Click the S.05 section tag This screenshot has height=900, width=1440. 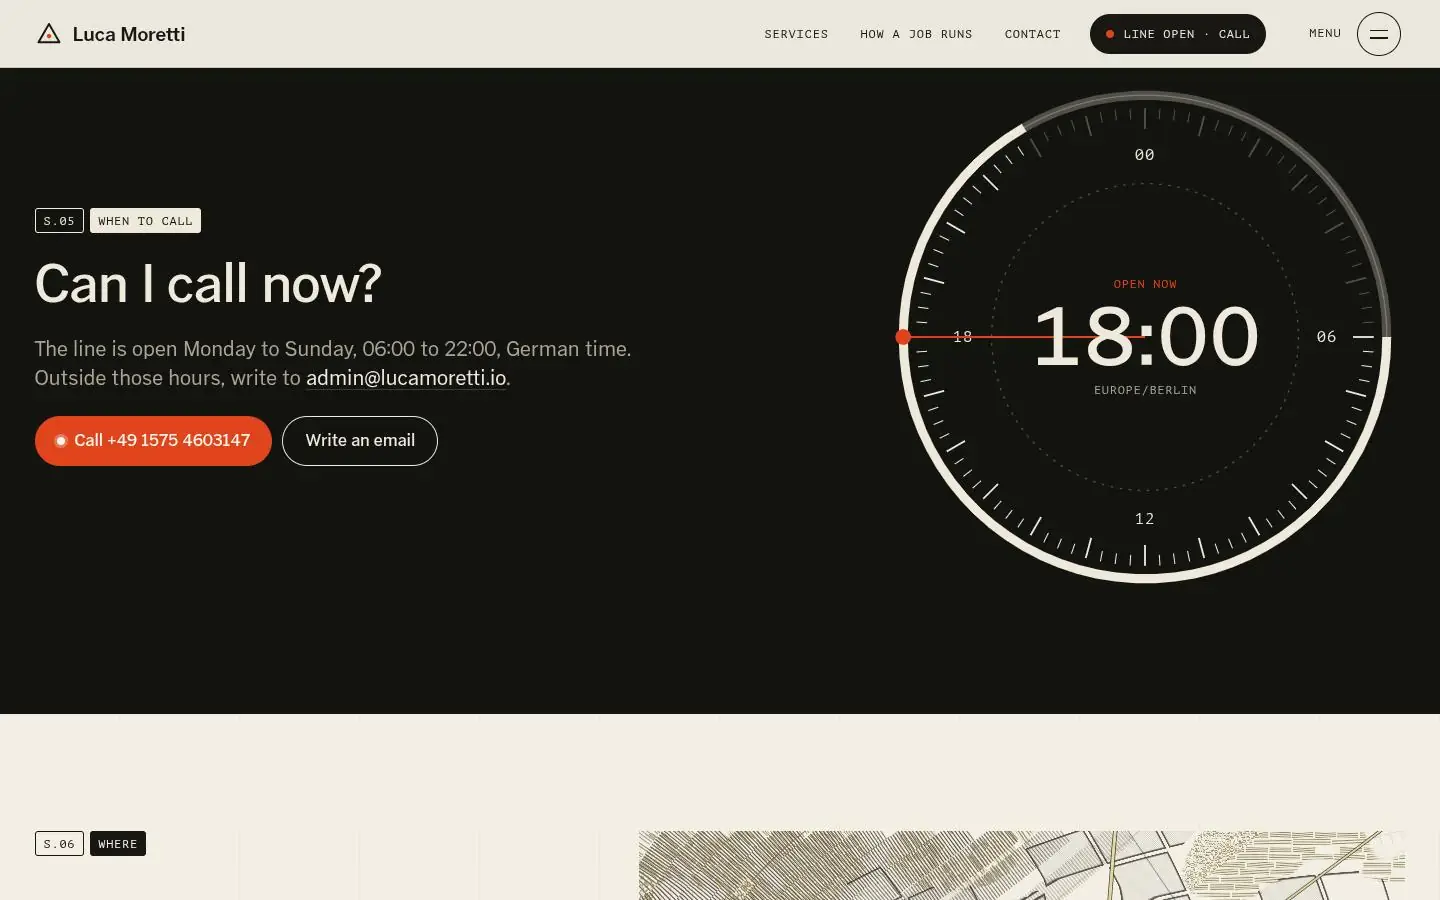[x=59, y=221]
